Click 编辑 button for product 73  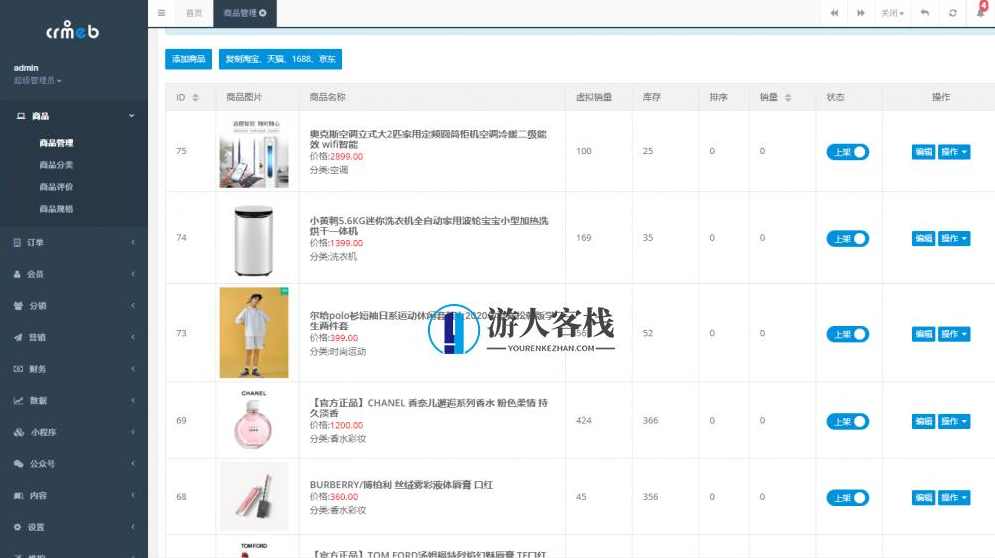coord(923,334)
